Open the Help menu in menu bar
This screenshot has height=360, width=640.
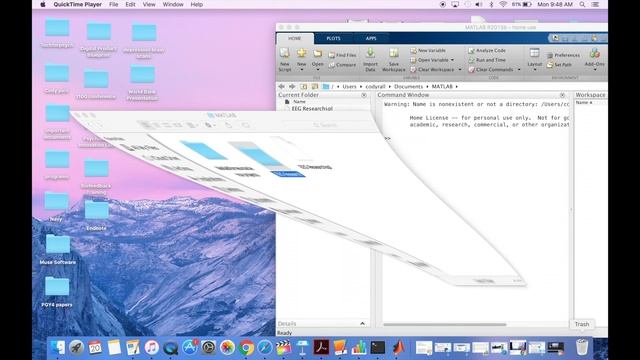coord(197,4)
